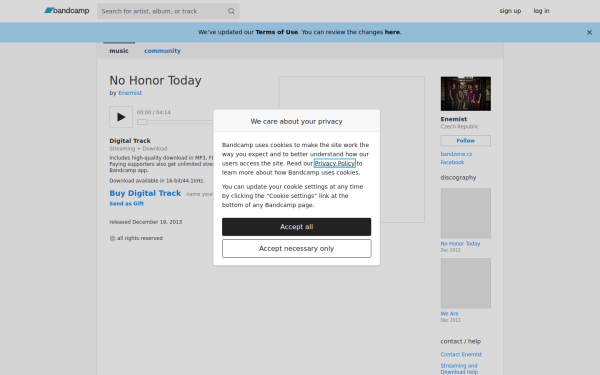Open the Privacy Policy link
The image size is (600, 375).
pos(335,163)
